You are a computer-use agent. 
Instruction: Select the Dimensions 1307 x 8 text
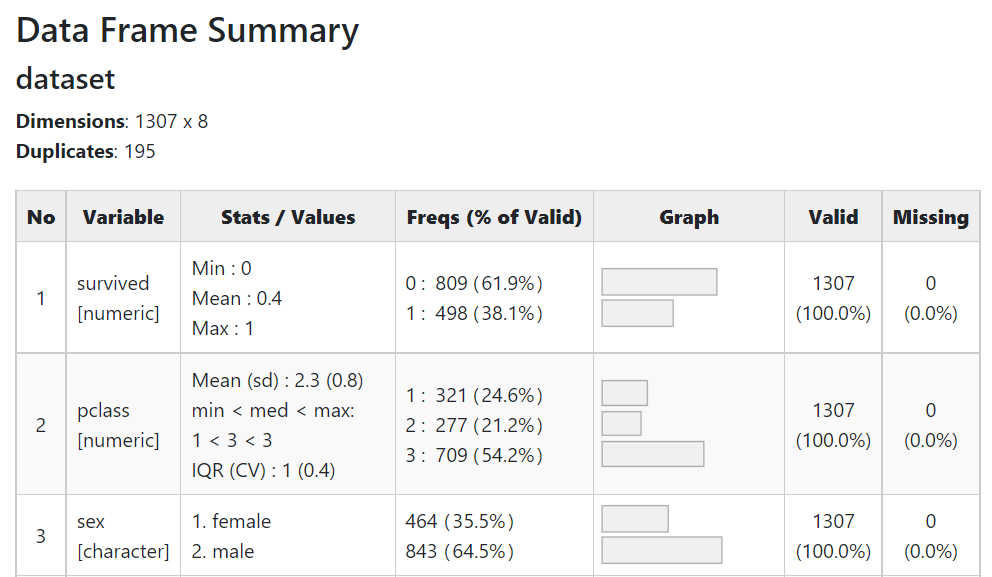click(x=112, y=122)
